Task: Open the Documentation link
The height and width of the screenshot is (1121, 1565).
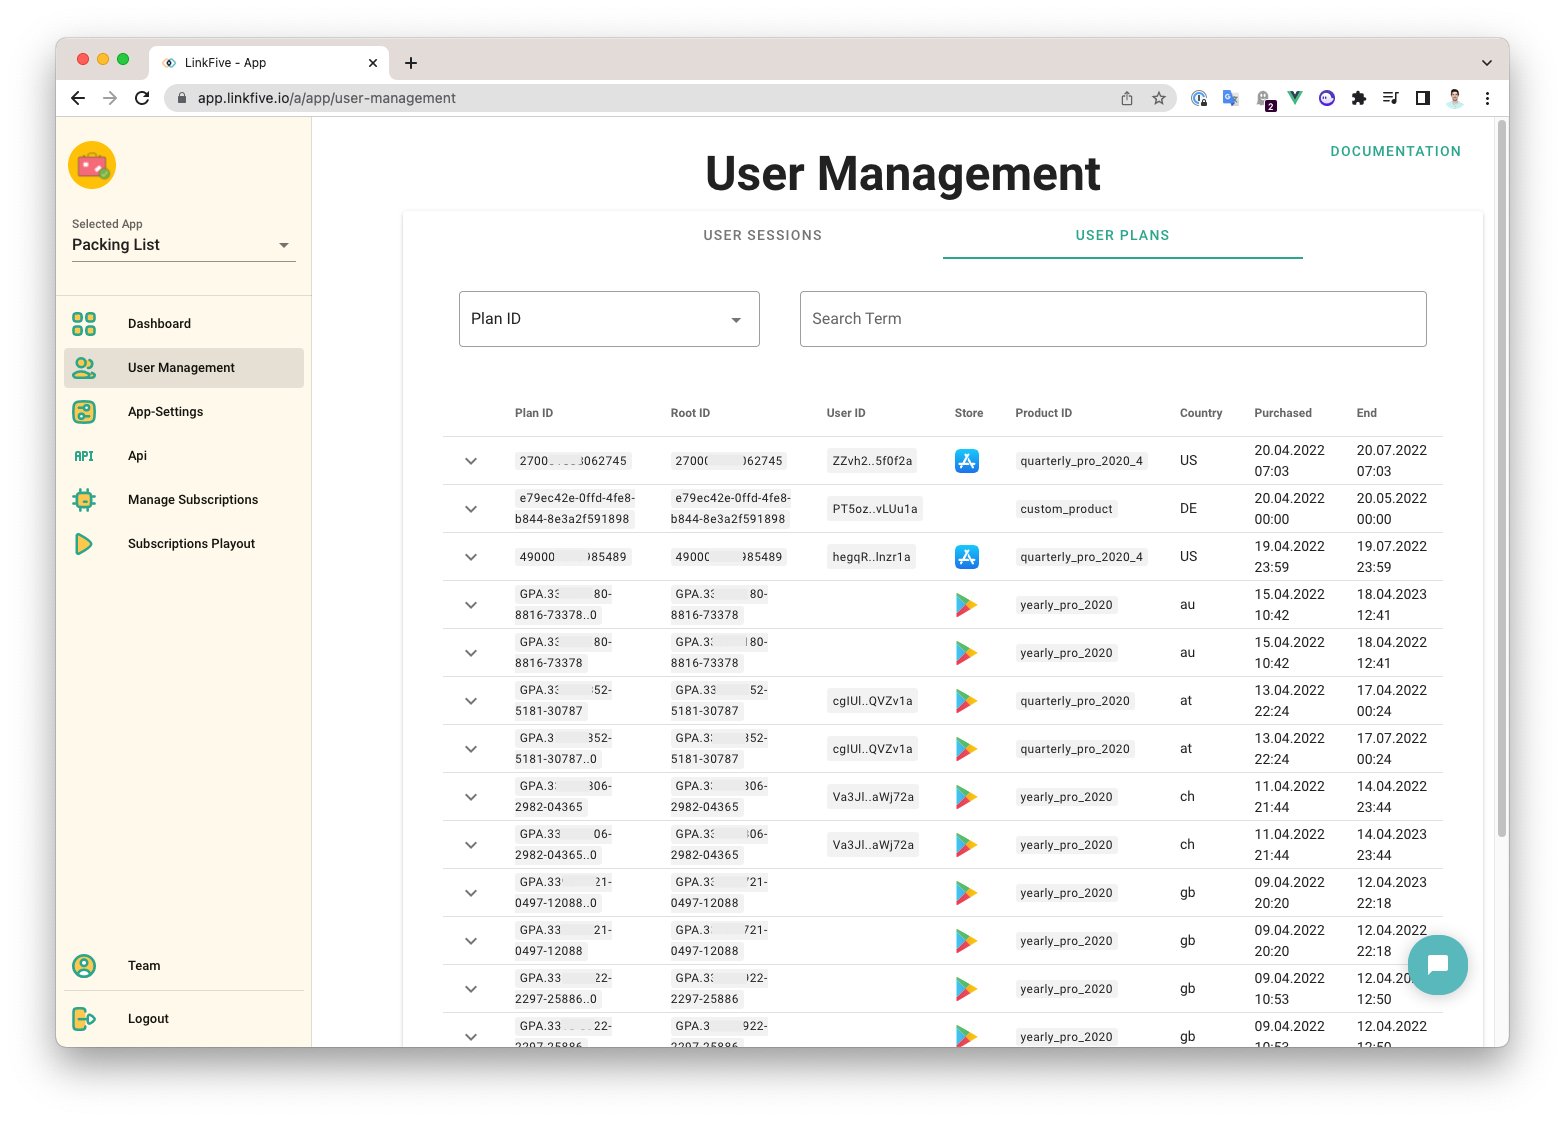Action: tap(1396, 151)
